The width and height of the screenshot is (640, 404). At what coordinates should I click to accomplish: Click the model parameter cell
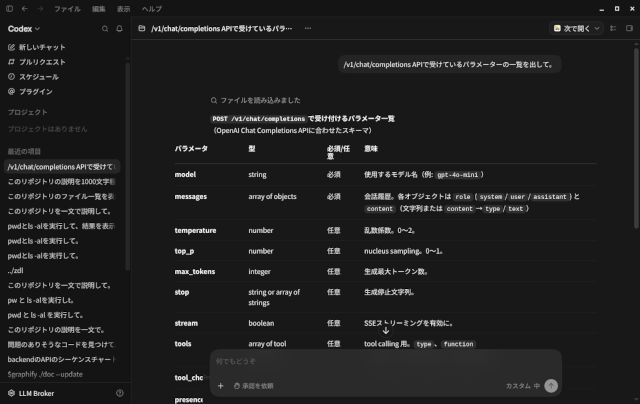pyautogui.click(x=185, y=175)
